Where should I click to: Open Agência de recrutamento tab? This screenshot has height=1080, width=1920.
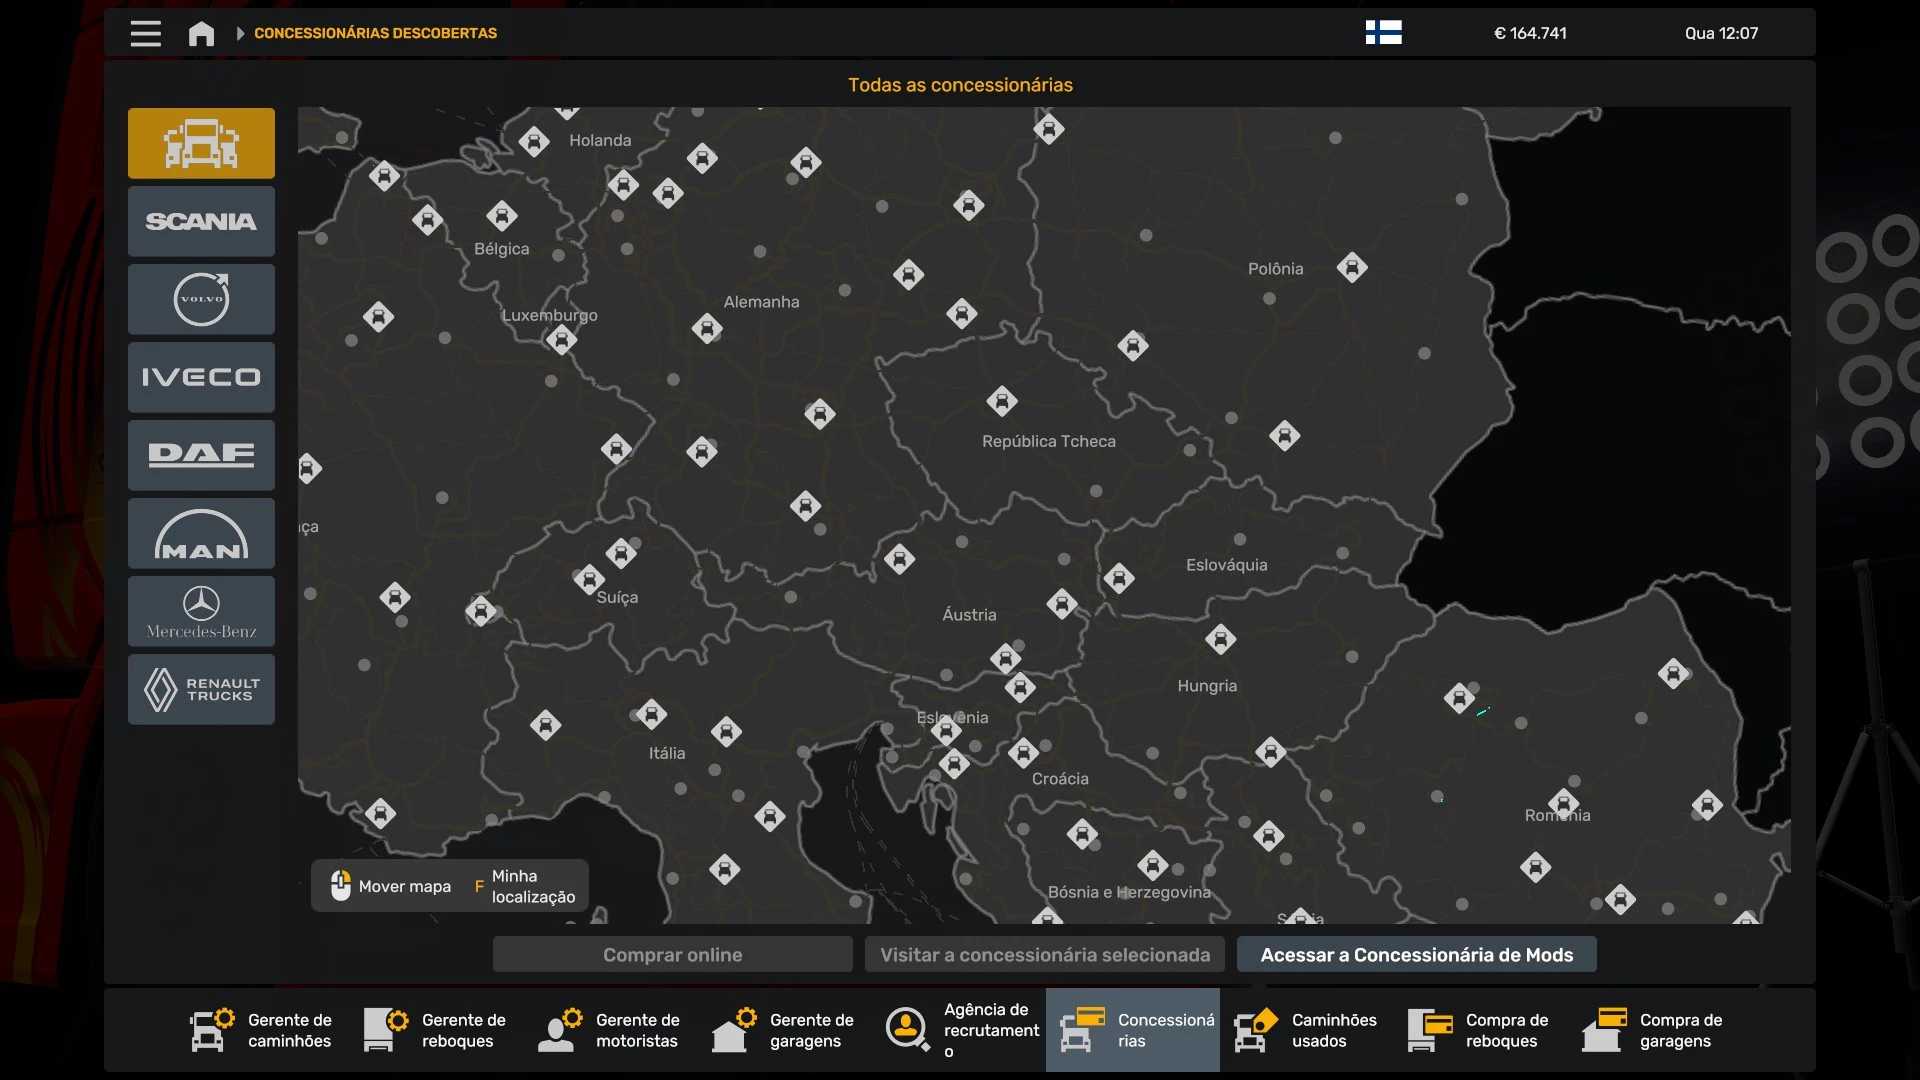tap(962, 1030)
